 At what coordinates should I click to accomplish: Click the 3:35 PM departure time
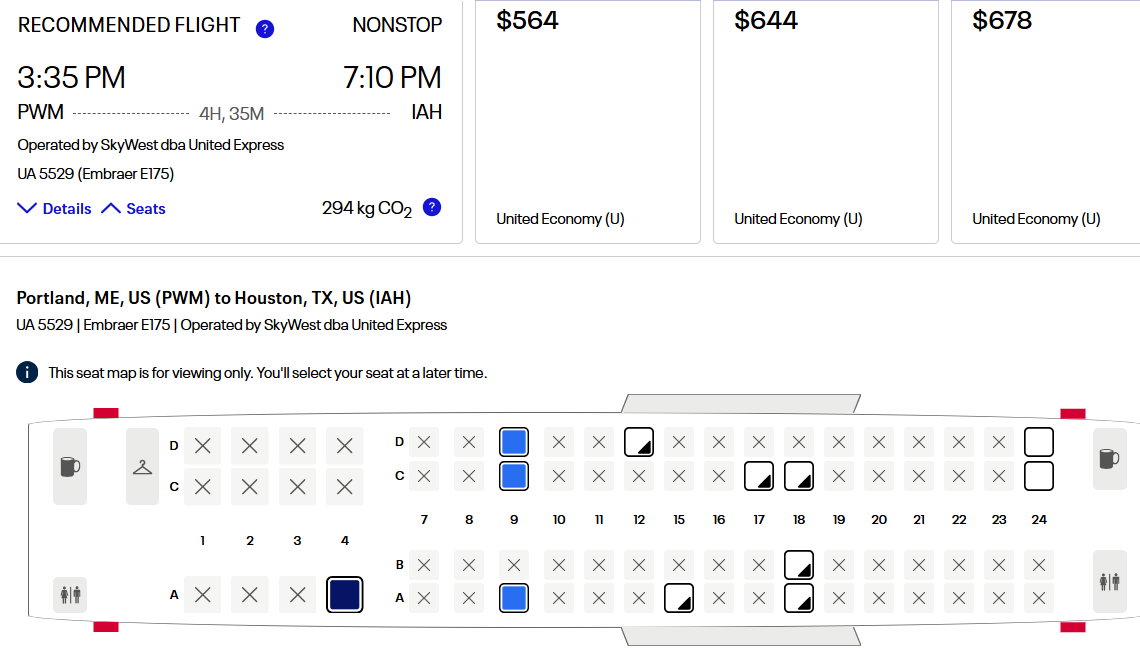(x=71, y=78)
